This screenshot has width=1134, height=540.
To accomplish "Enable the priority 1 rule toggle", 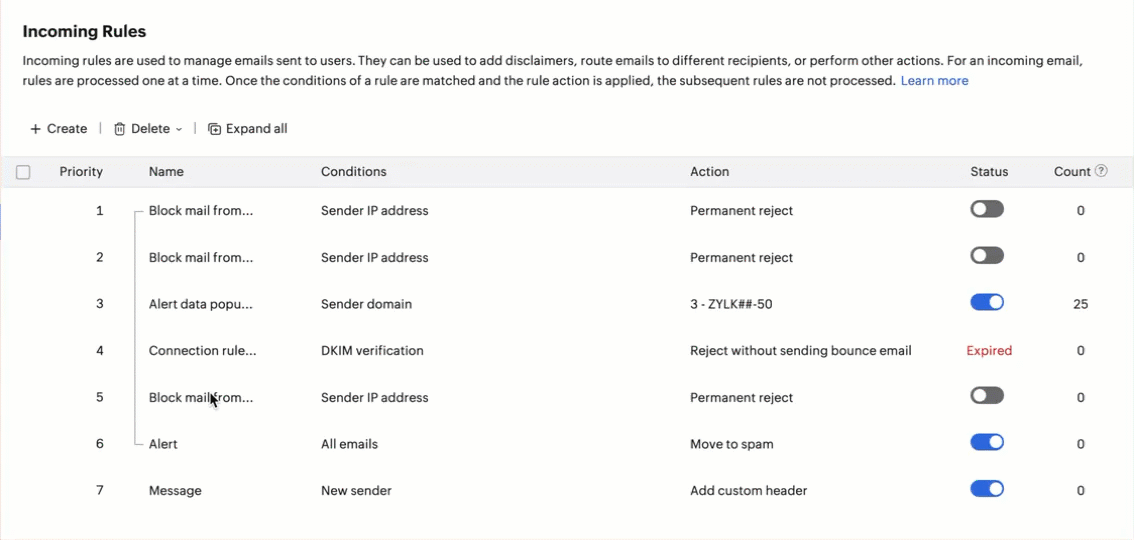I will (987, 210).
